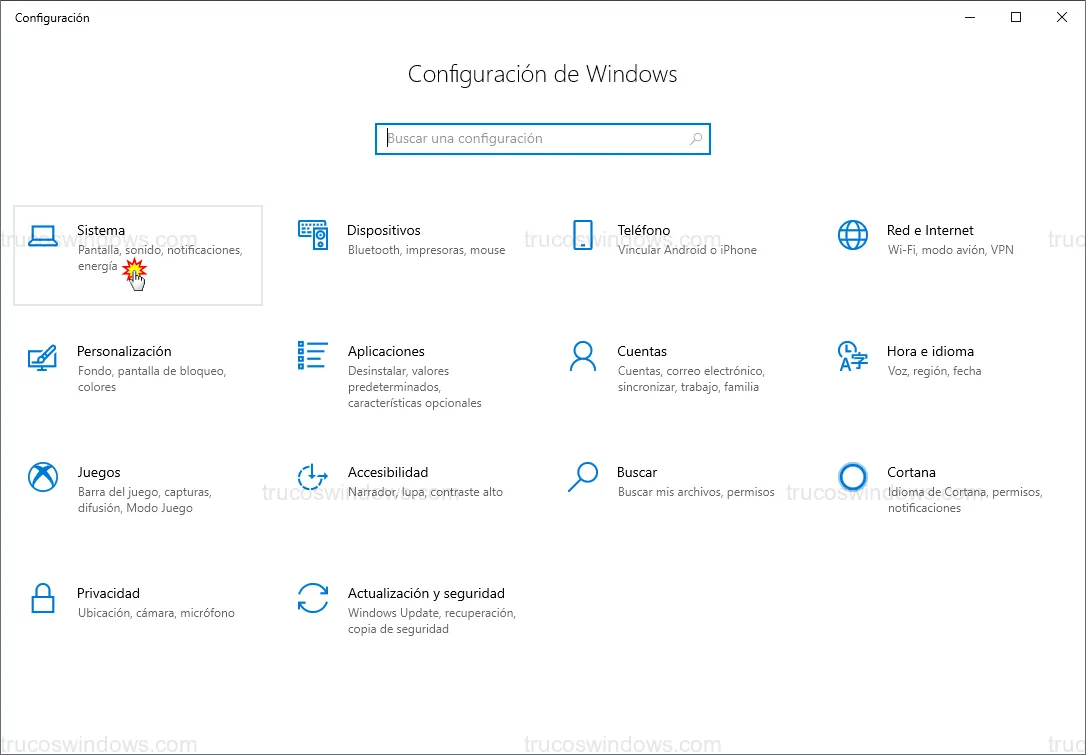Click the Accesibilidad dashed clock icon
The width and height of the screenshot is (1086, 755).
pyautogui.click(x=313, y=477)
